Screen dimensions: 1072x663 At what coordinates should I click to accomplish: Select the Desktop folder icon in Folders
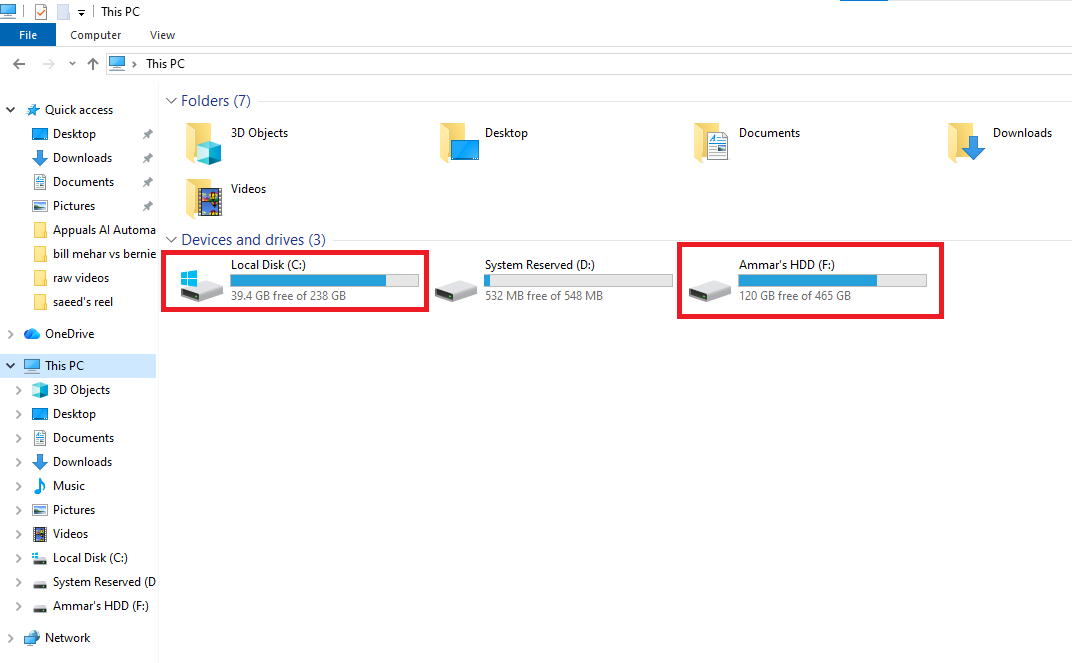coord(459,143)
